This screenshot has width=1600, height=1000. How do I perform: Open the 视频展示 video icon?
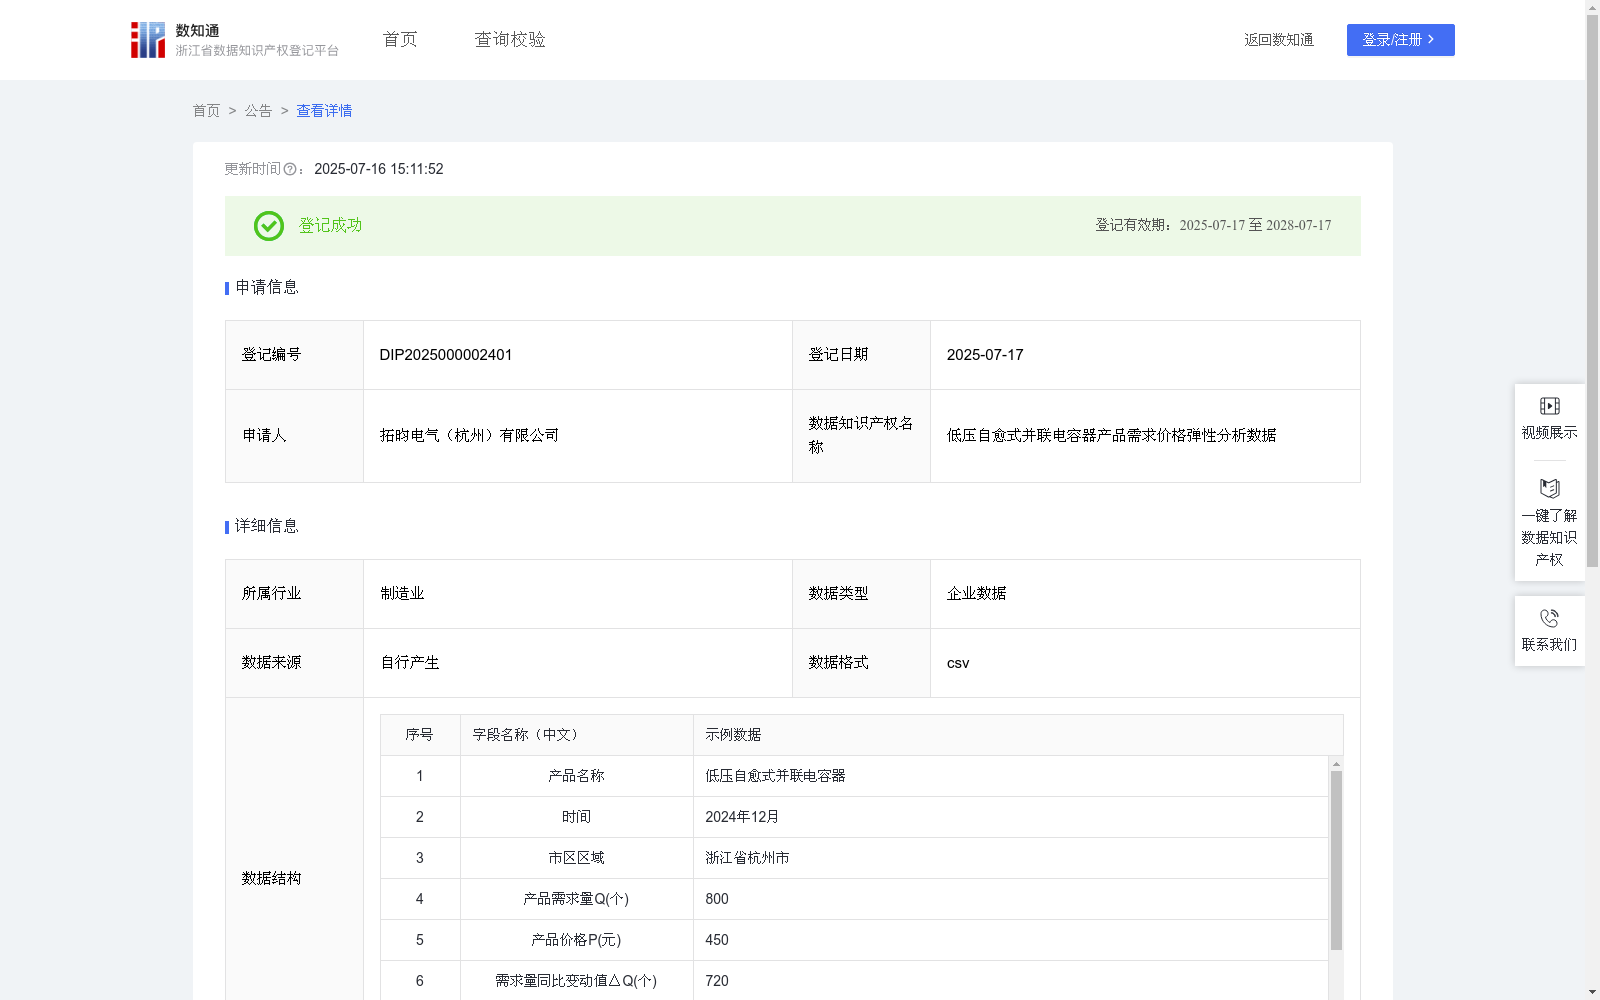[x=1549, y=406]
